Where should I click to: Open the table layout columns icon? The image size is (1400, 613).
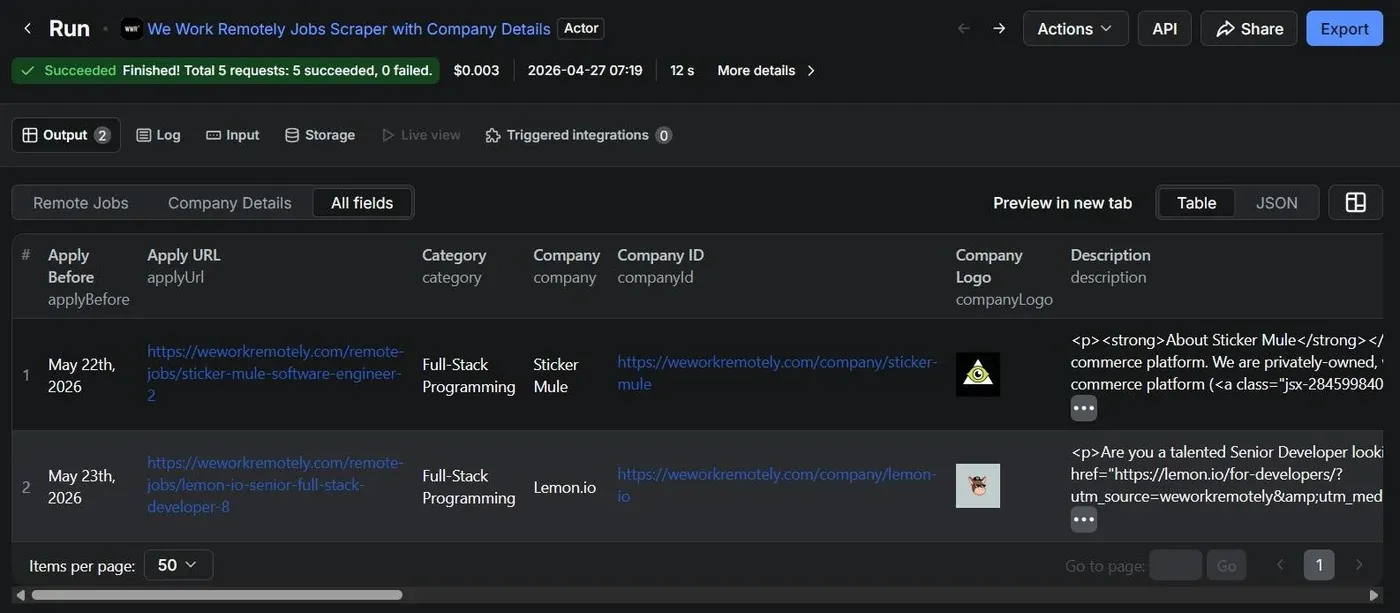(x=1355, y=203)
